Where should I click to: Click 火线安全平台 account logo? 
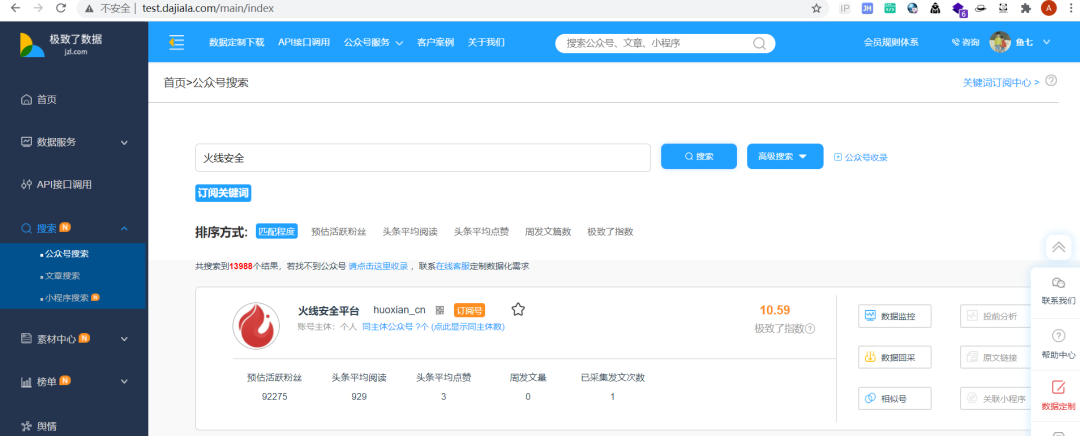click(x=256, y=325)
